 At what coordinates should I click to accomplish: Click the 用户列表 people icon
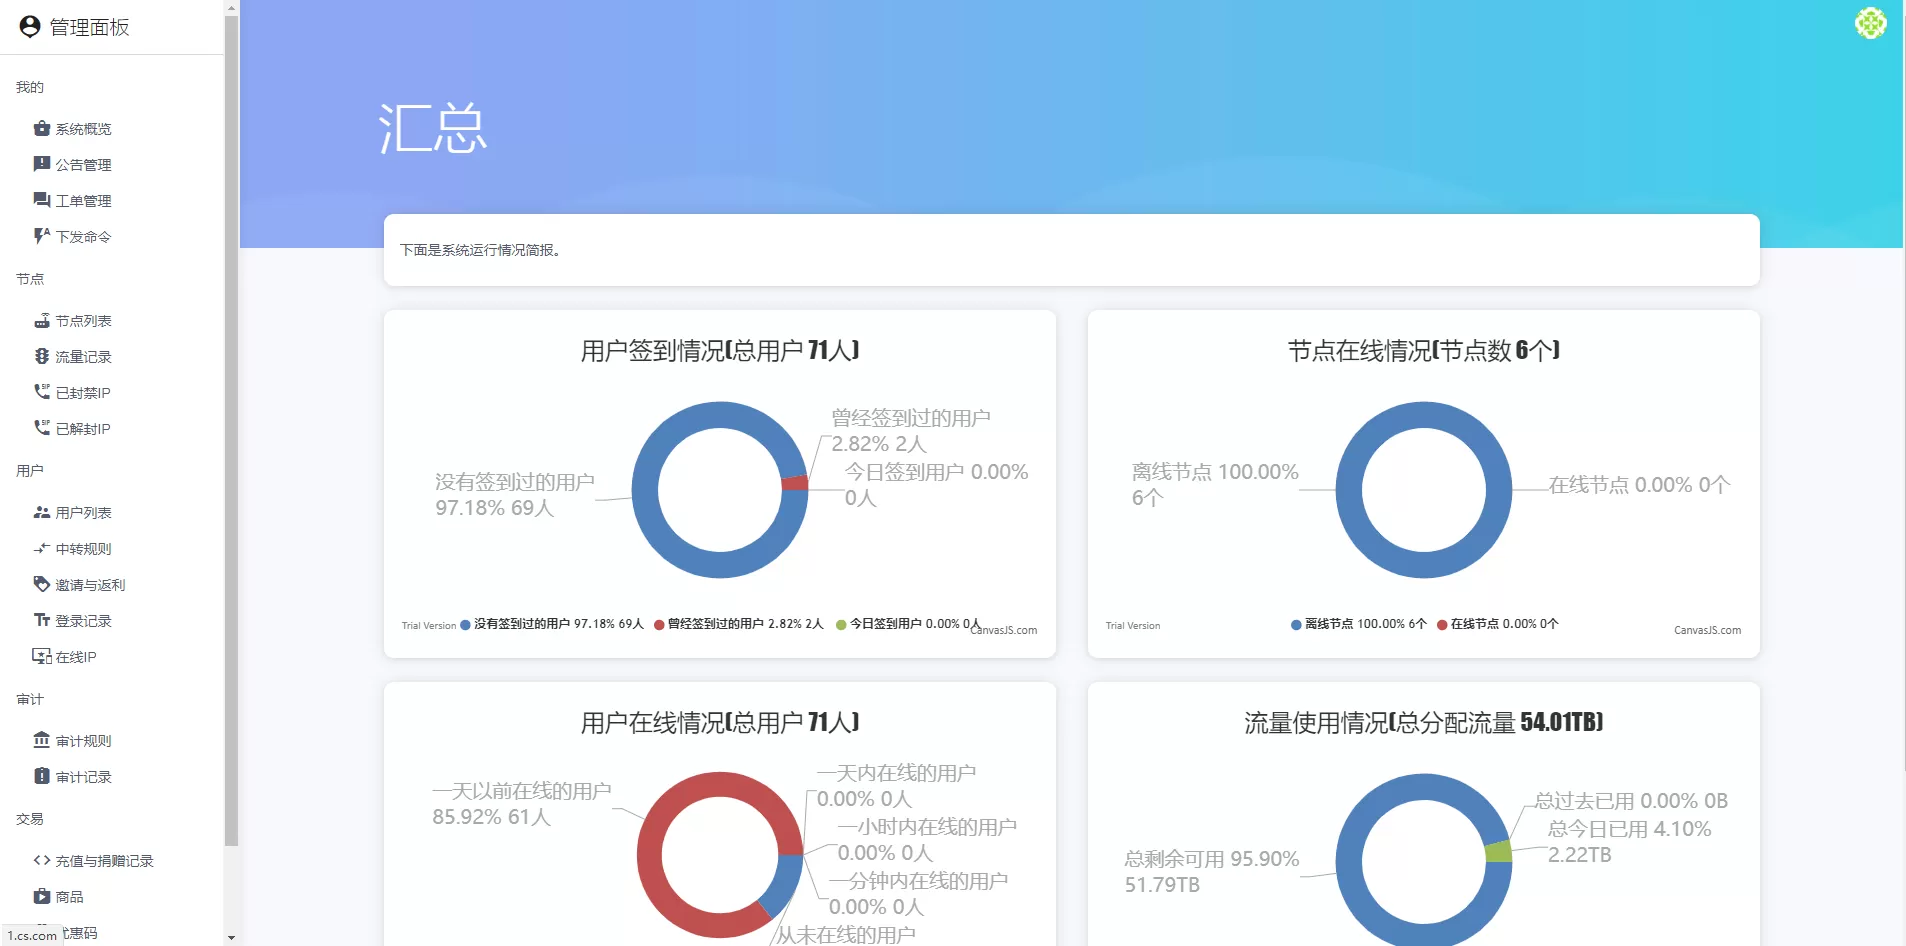point(41,512)
